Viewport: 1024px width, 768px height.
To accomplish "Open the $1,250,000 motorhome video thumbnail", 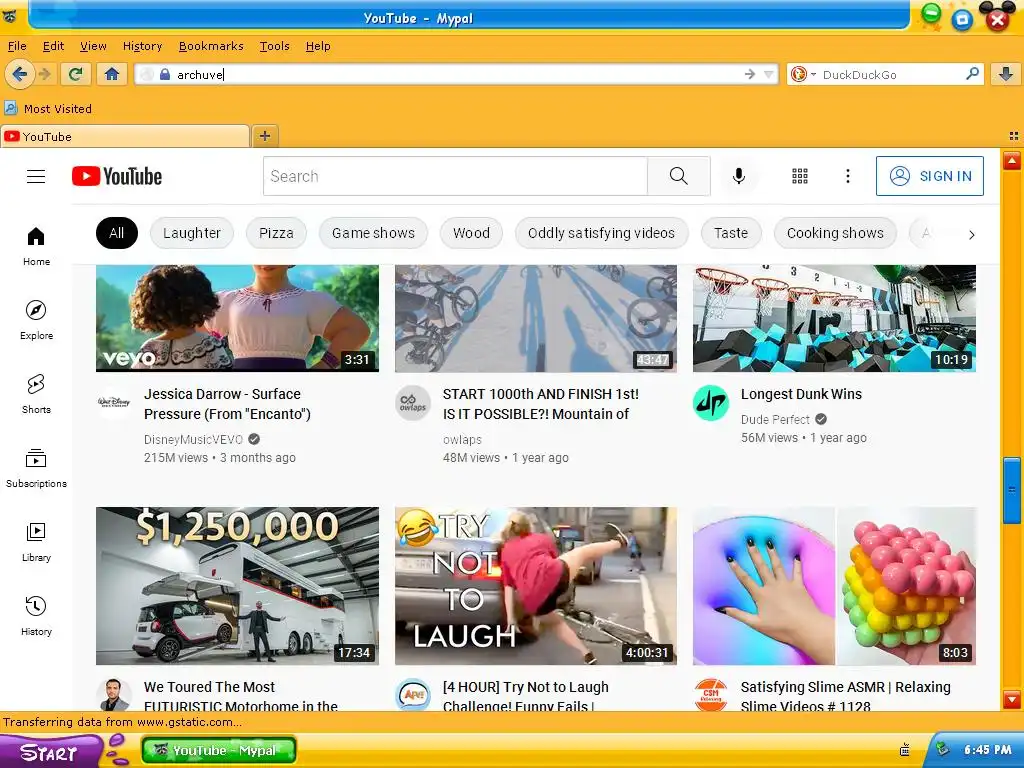I will pyautogui.click(x=237, y=586).
